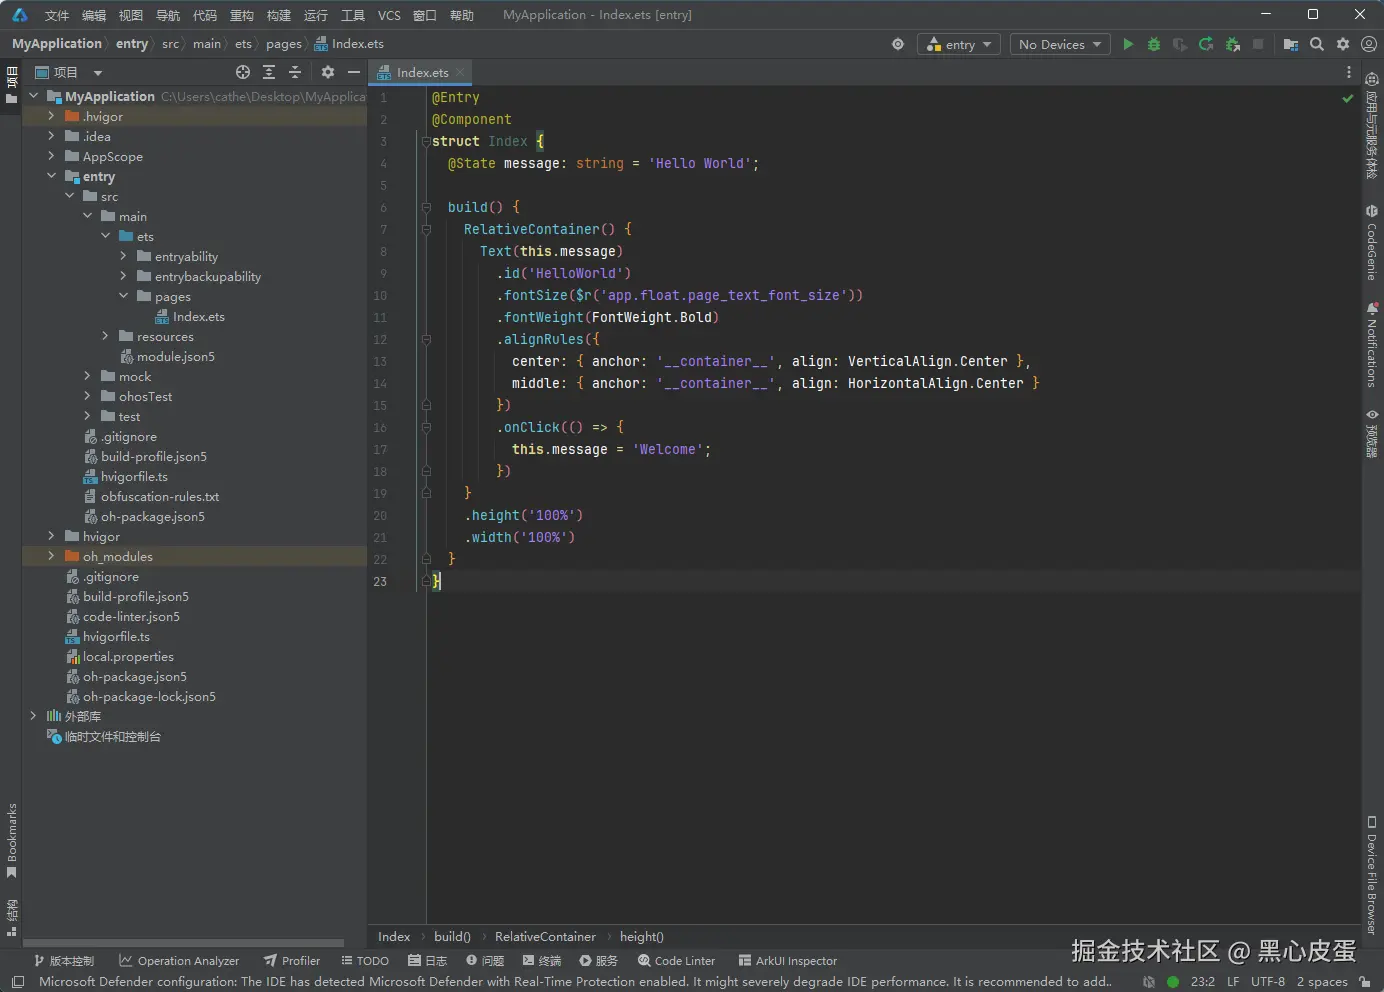Viewport: 1384px width, 992px height.
Task: Open the entry run configuration dropdown
Action: (x=959, y=44)
